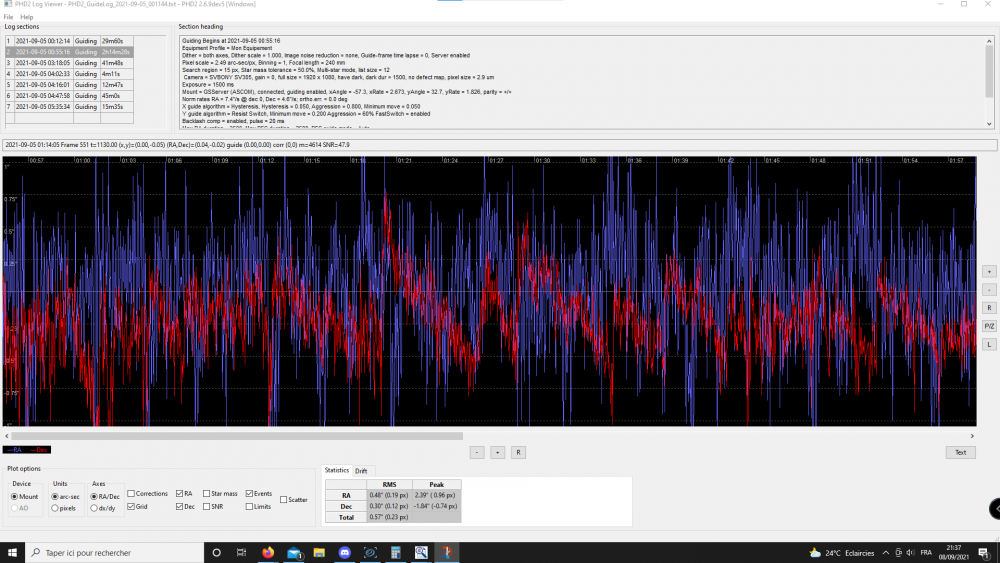Screen dimensions: 1000x563
Task: Click the Text button
Action: click(959, 452)
